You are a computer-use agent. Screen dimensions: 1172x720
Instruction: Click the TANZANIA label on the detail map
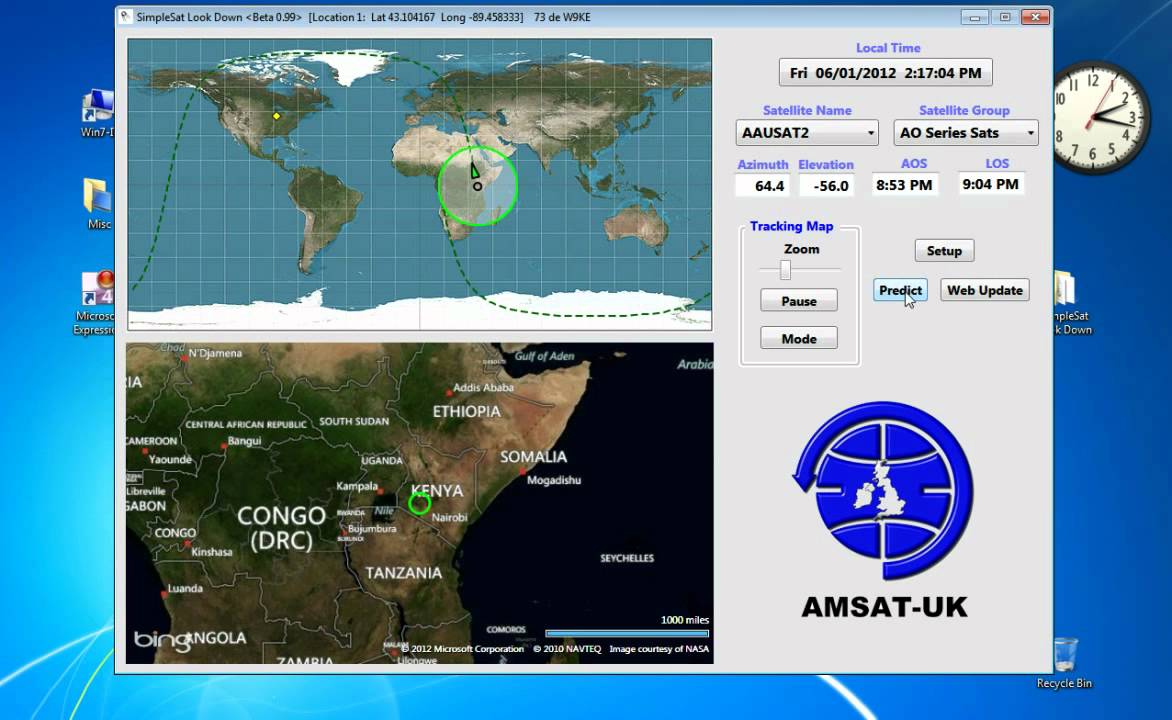(404, 573)
